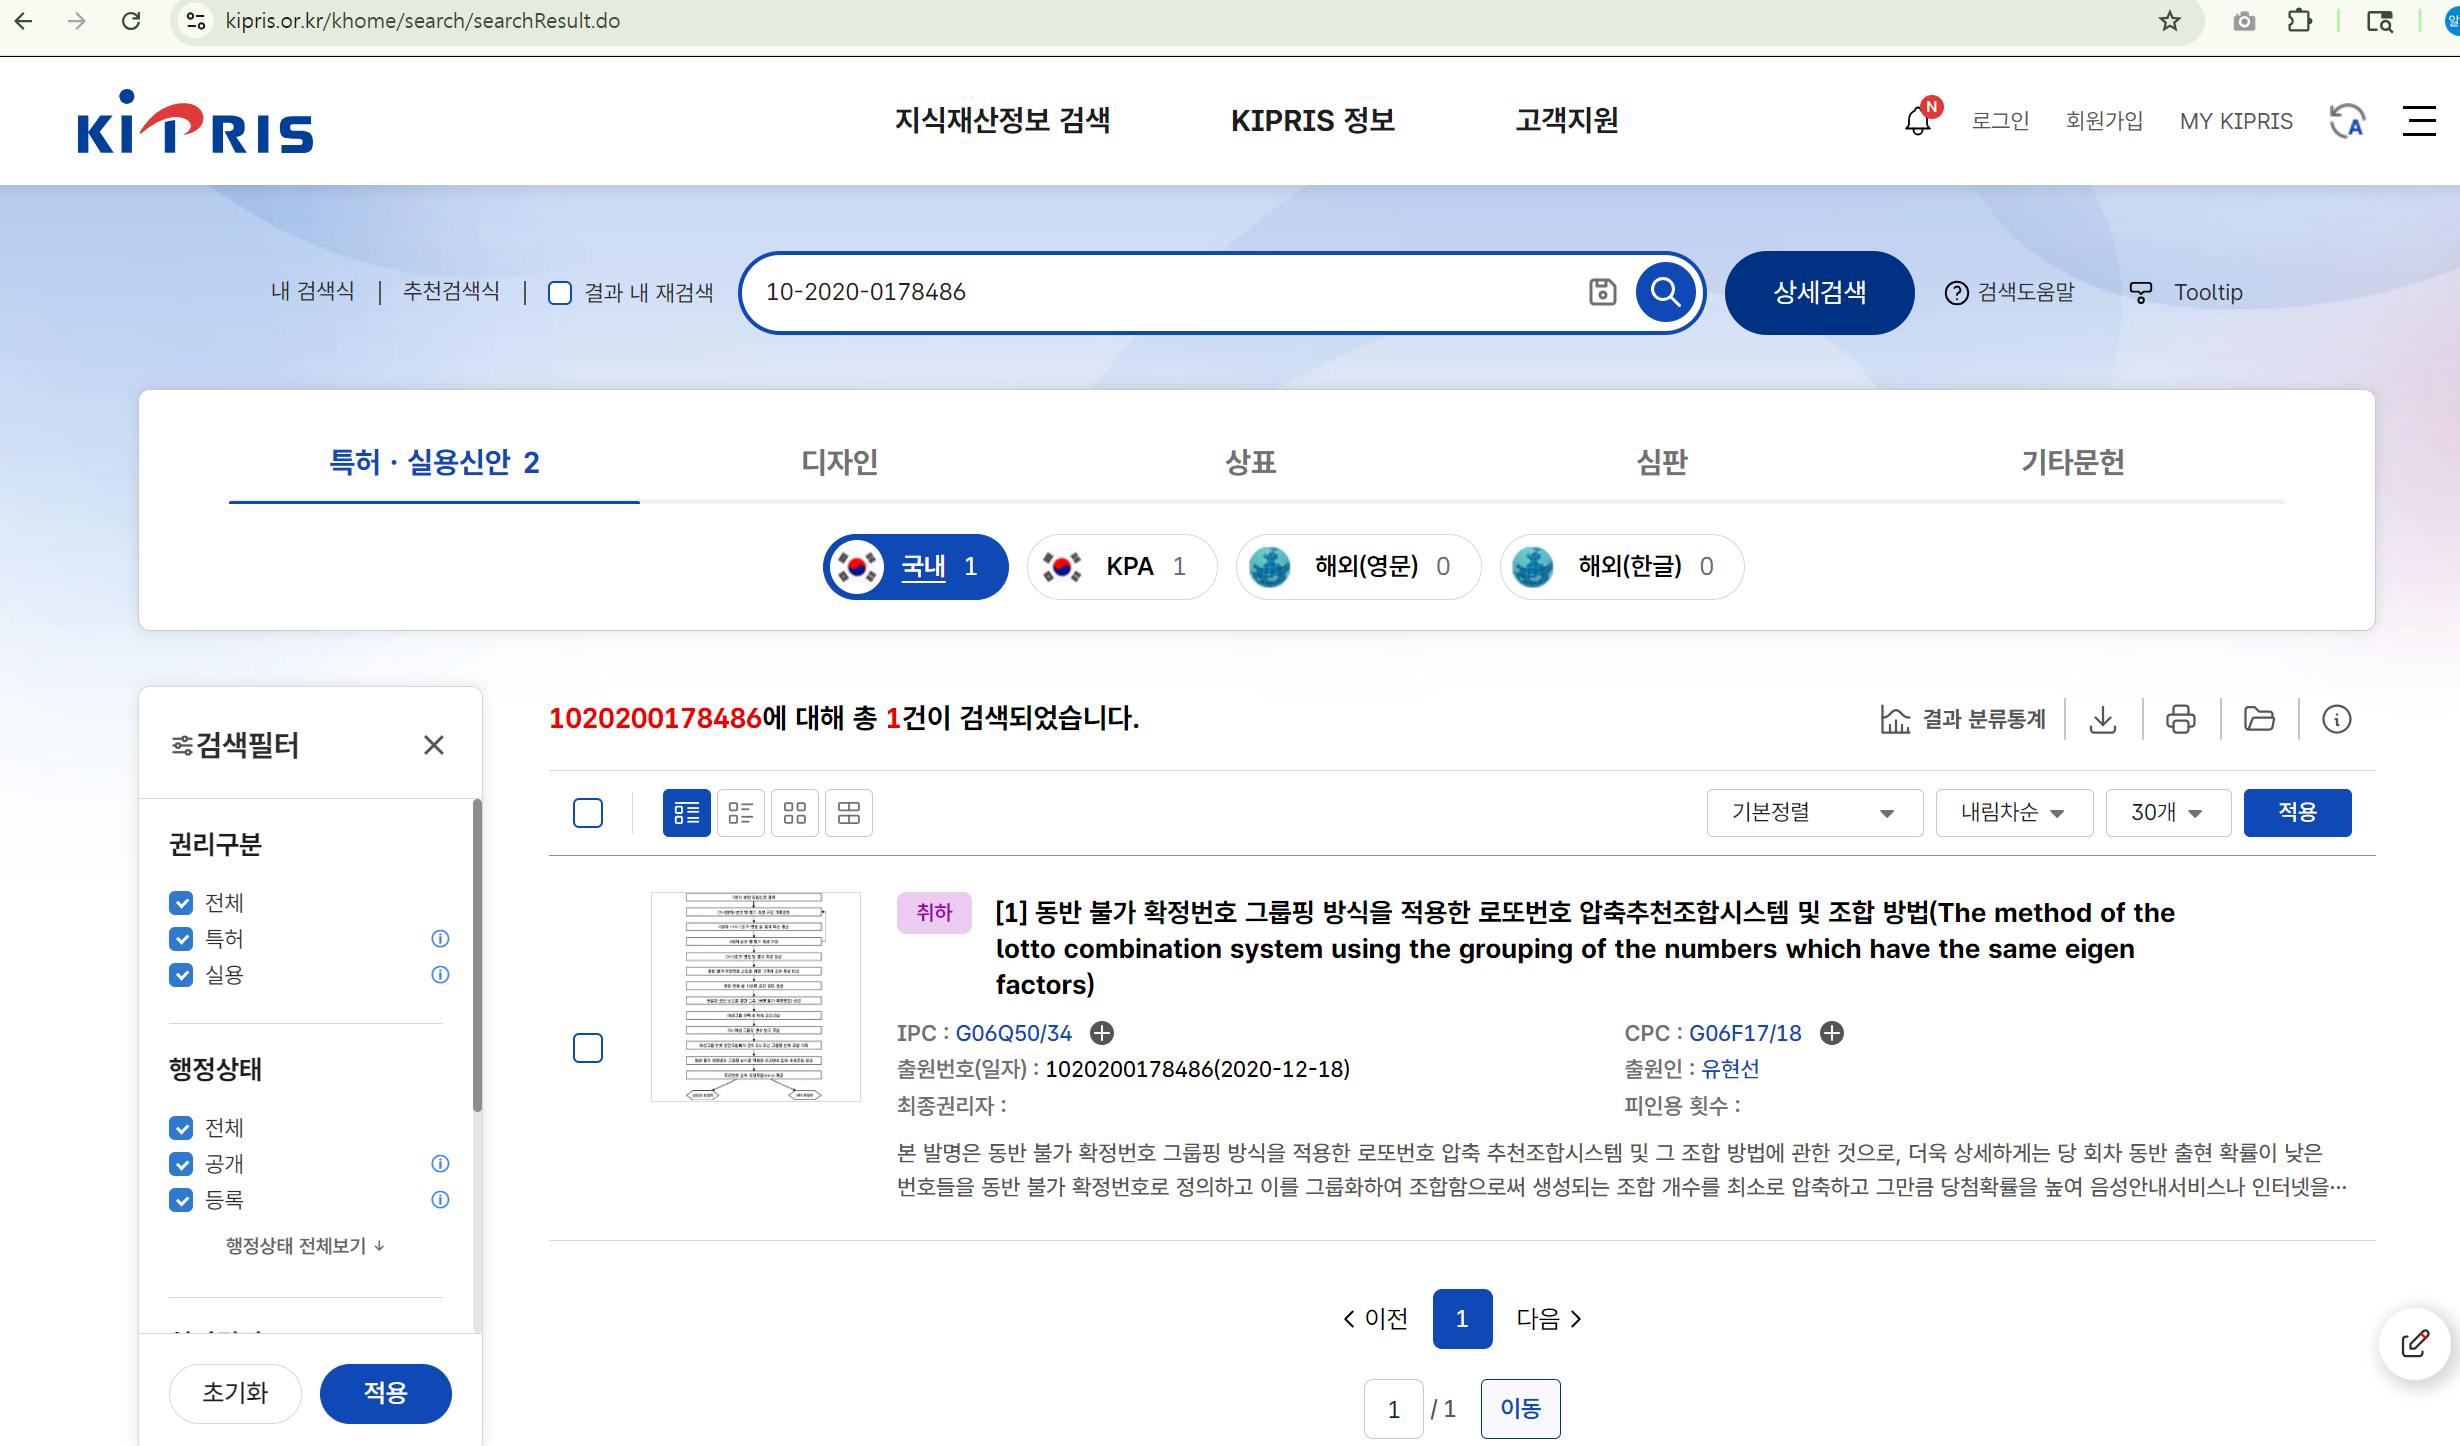This screenshot has height=1446, width=2460.
Task: Click the magnifier search button
Action: pyautogui.click(x=1665, y=292)
